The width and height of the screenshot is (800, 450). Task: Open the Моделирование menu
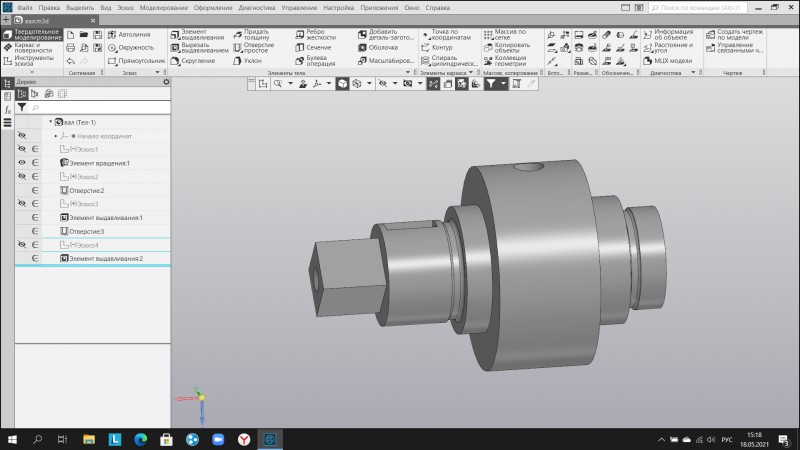(163, 8)
